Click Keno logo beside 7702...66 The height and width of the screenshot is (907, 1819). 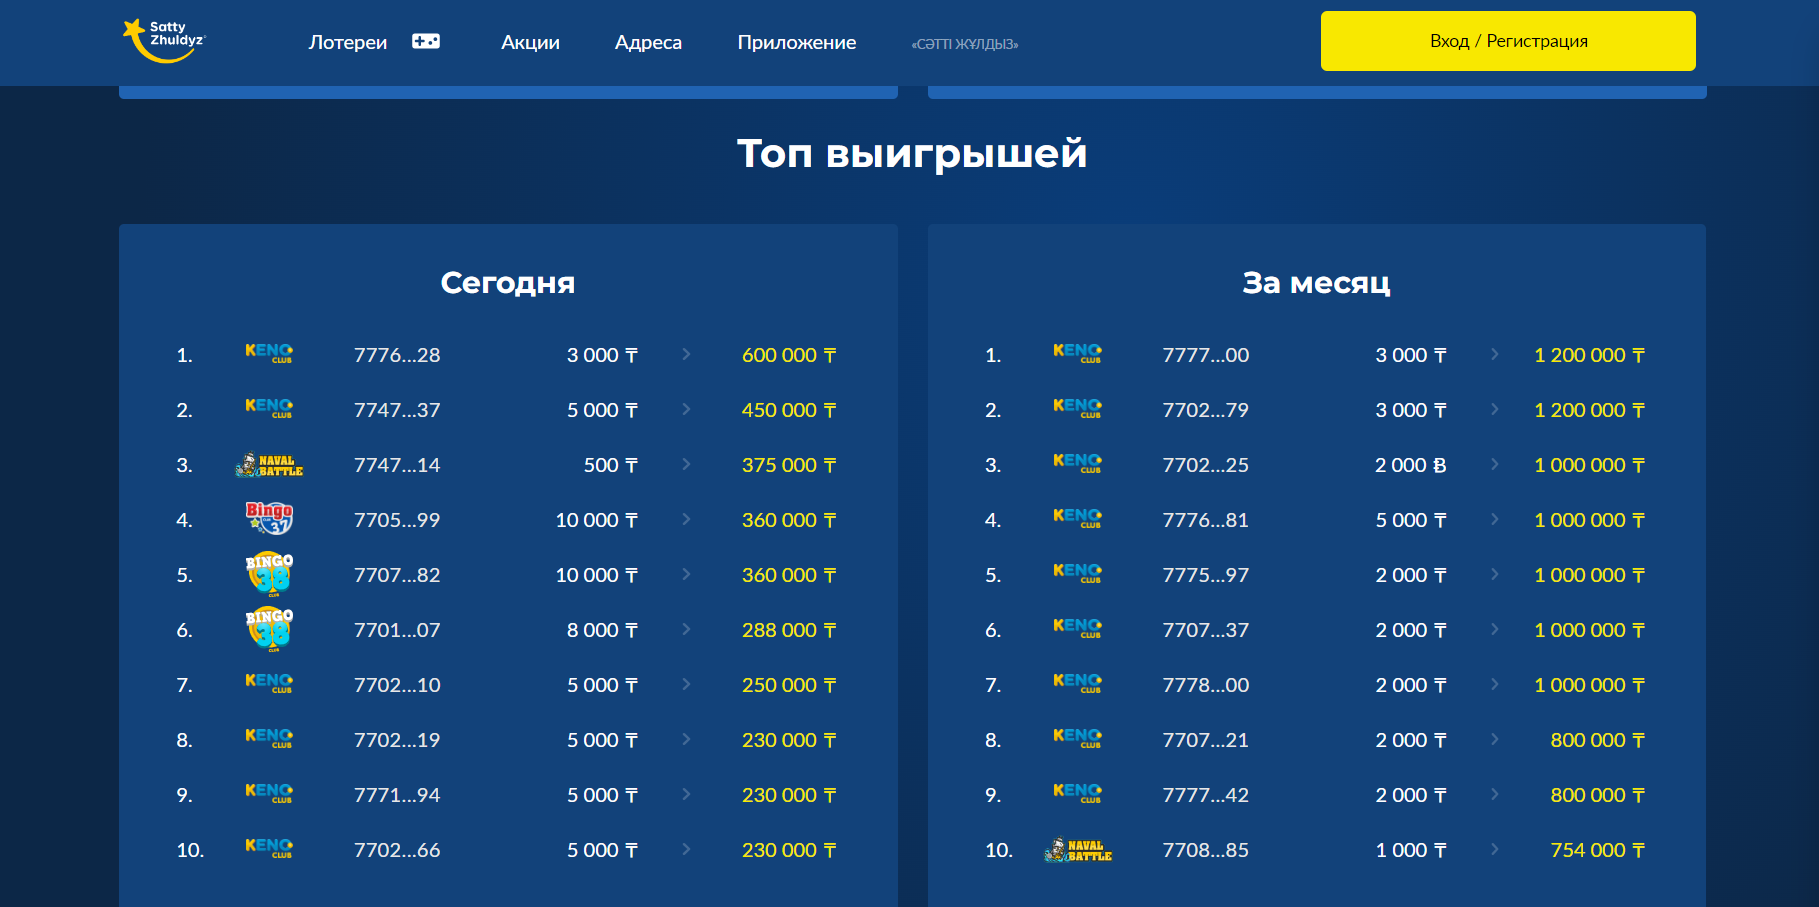tap(269, 848)
